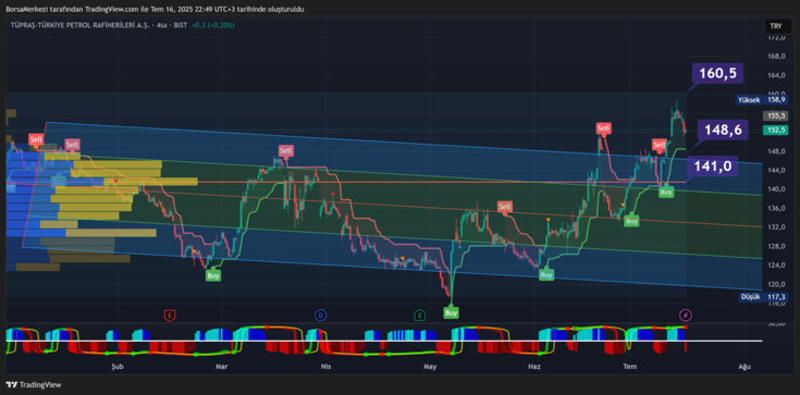Click the Sell label near the April peak
Image resolution: width=800 pixels, height=395 pixels.
pyautogui.click(x=286, y=151)
